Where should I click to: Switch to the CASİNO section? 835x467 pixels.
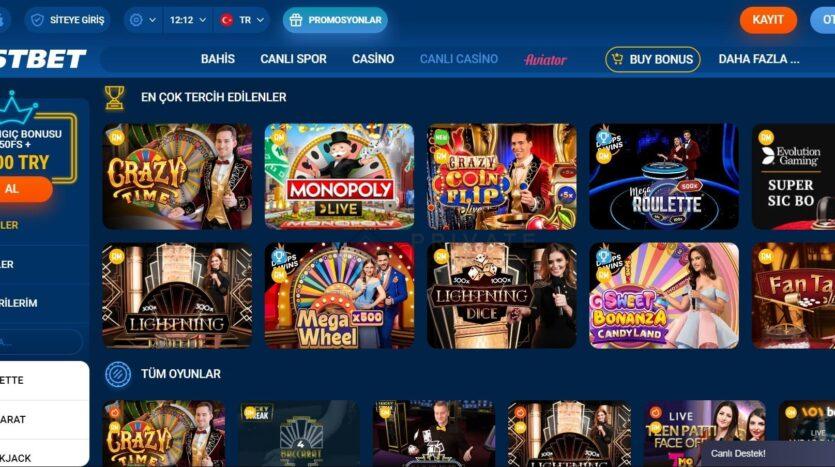pos(373,59)
